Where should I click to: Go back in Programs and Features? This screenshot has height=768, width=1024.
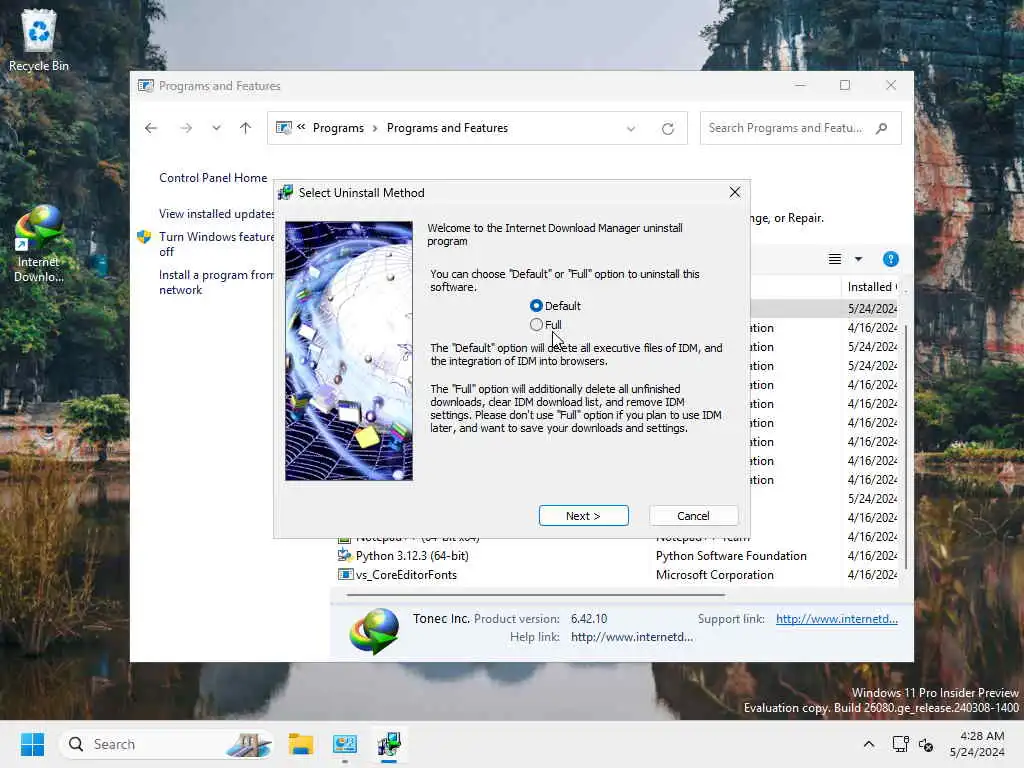pos(151,128)
